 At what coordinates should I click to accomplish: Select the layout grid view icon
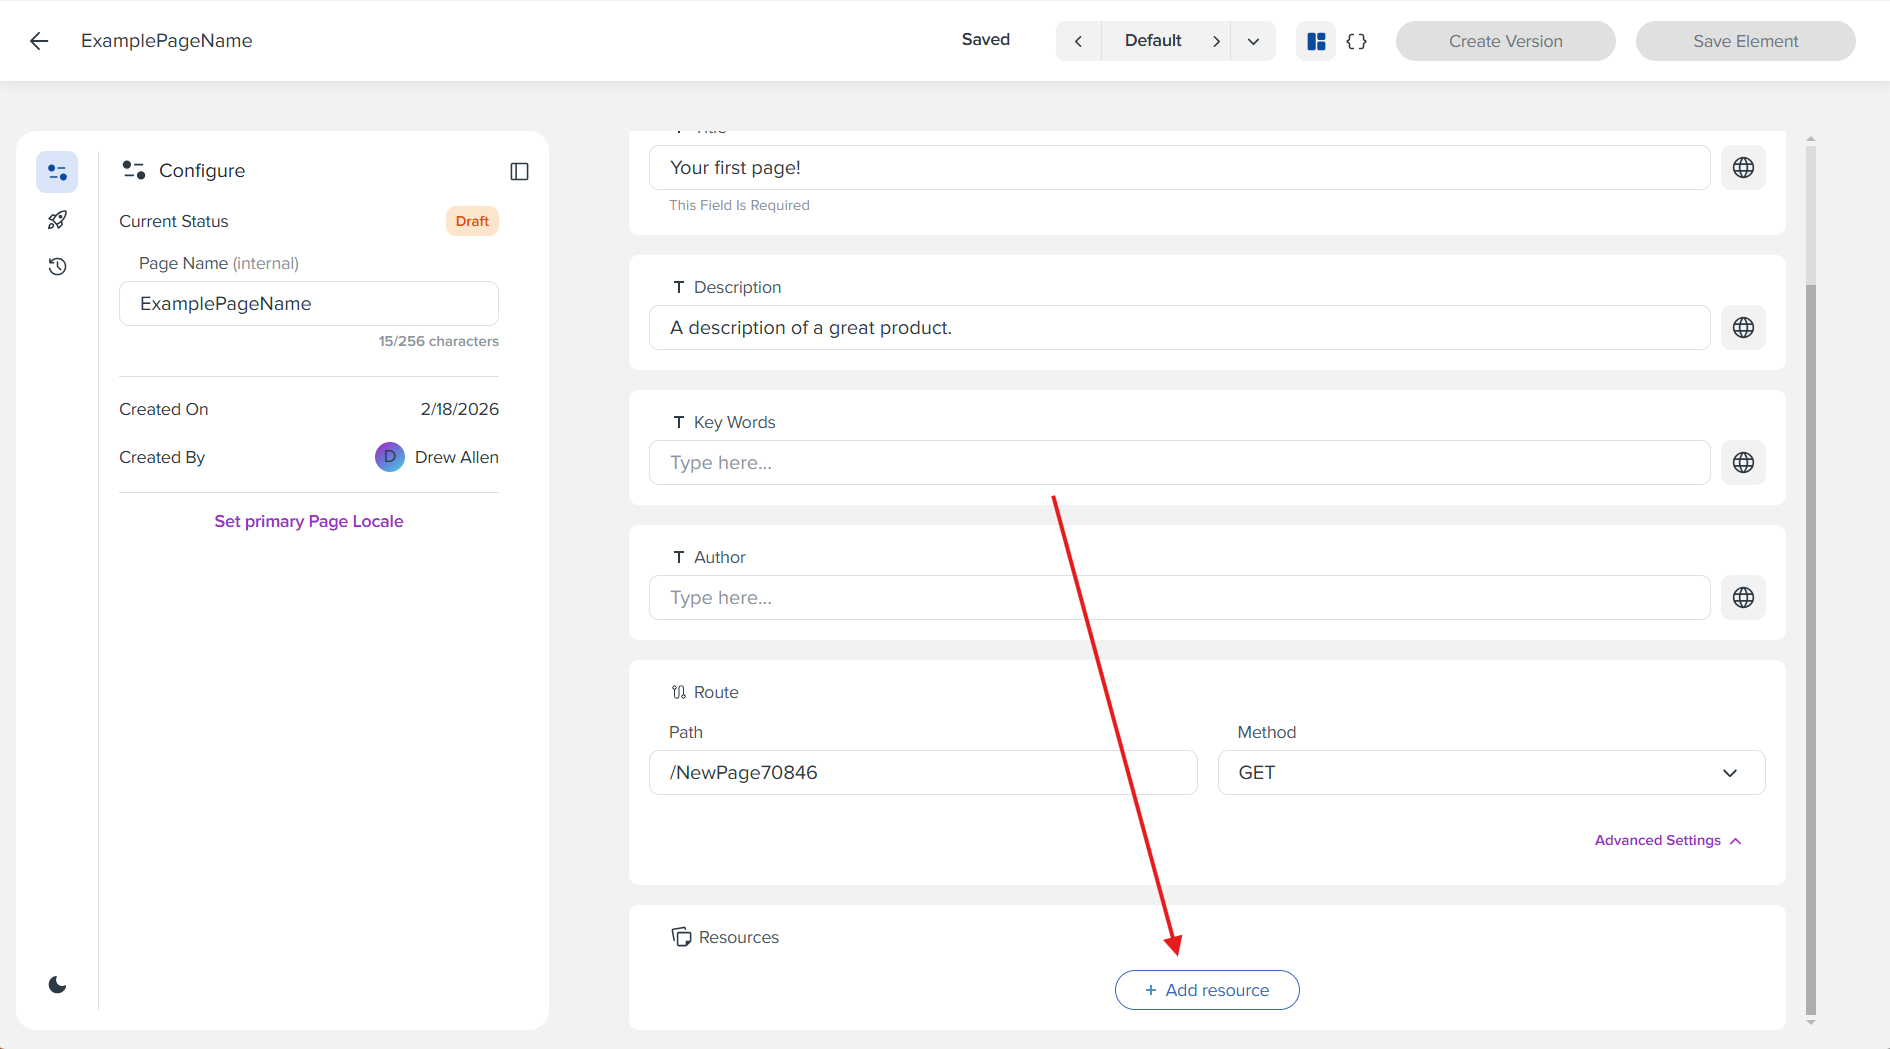pos(1316,41)
